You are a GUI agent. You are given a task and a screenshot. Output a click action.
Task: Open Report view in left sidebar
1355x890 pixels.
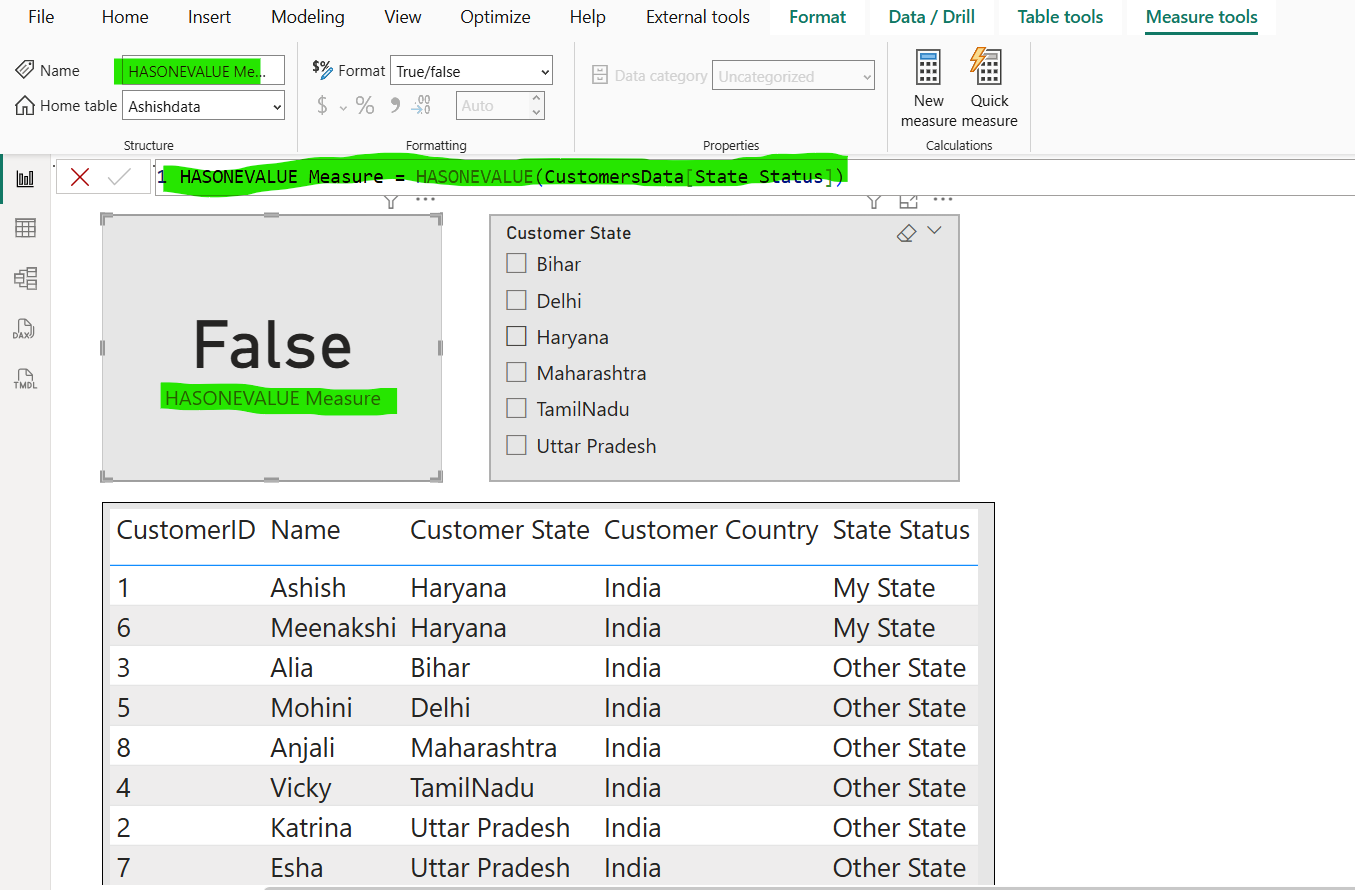[25, 179]
